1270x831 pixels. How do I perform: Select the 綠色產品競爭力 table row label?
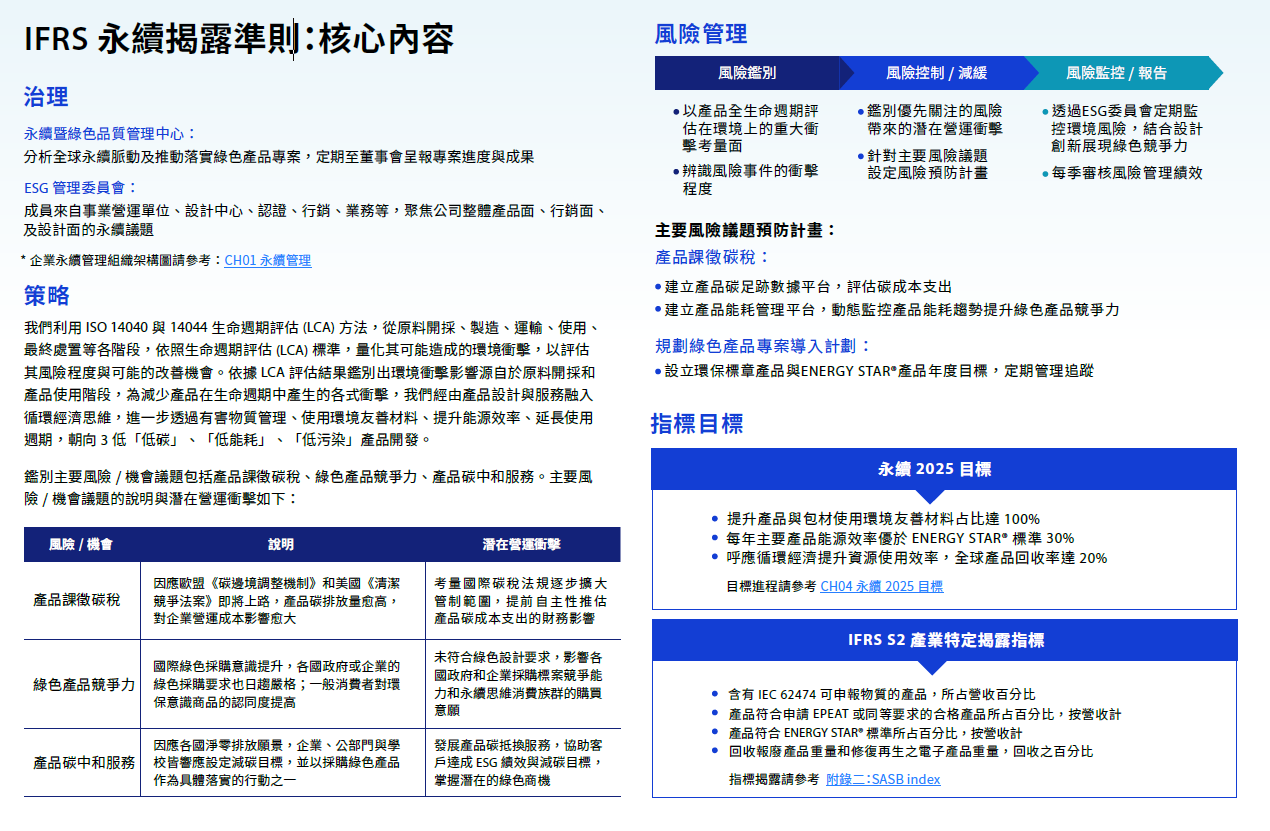tap(84, 685)
